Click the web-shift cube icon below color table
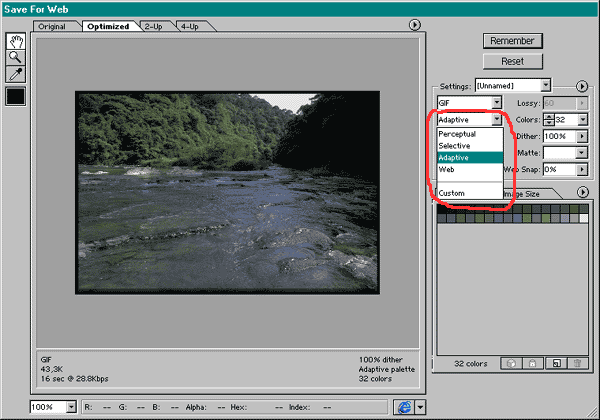 (x=511, y=363)
